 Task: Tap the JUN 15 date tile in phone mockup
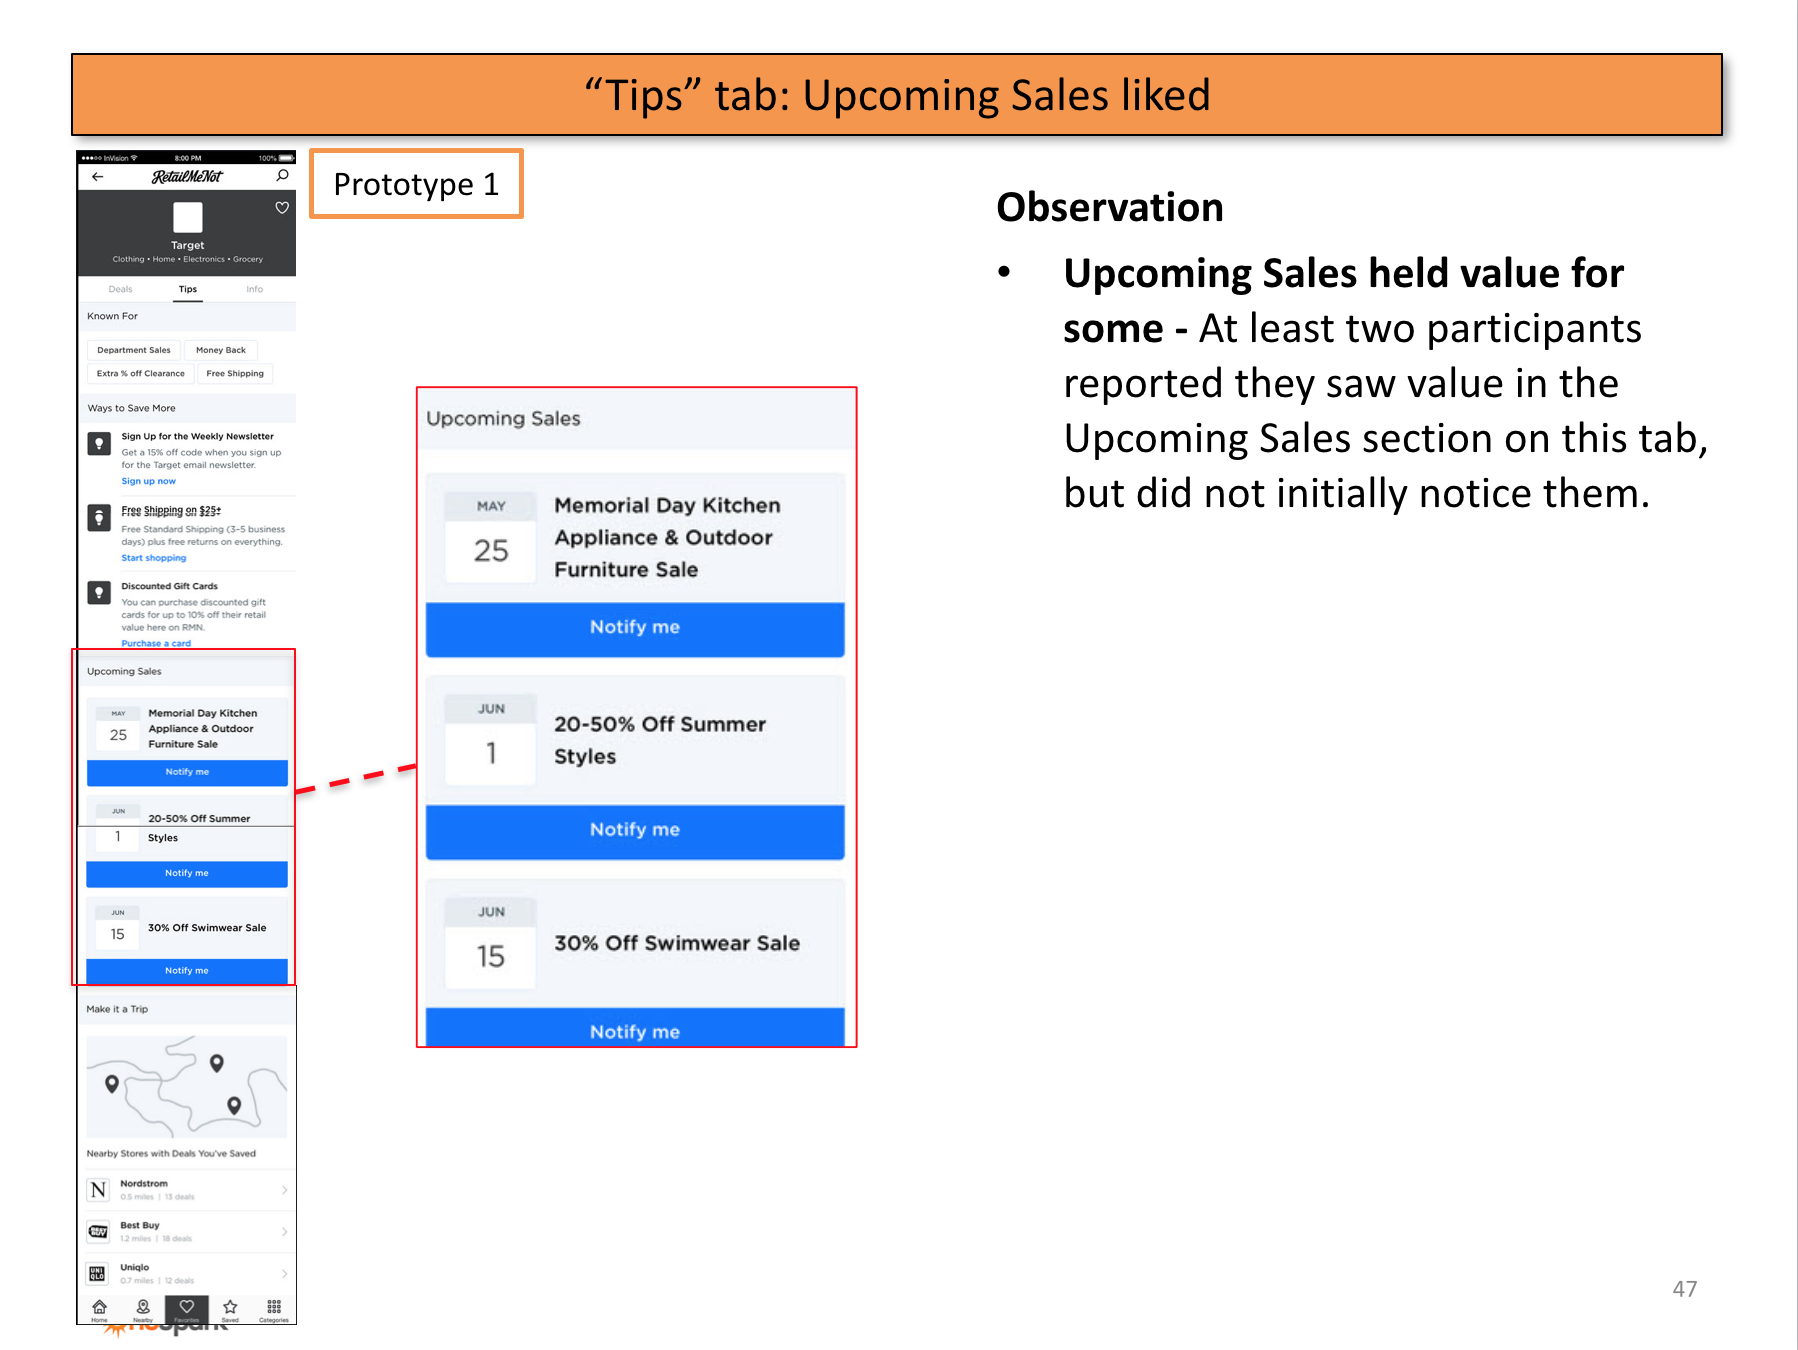coord(118,927)
